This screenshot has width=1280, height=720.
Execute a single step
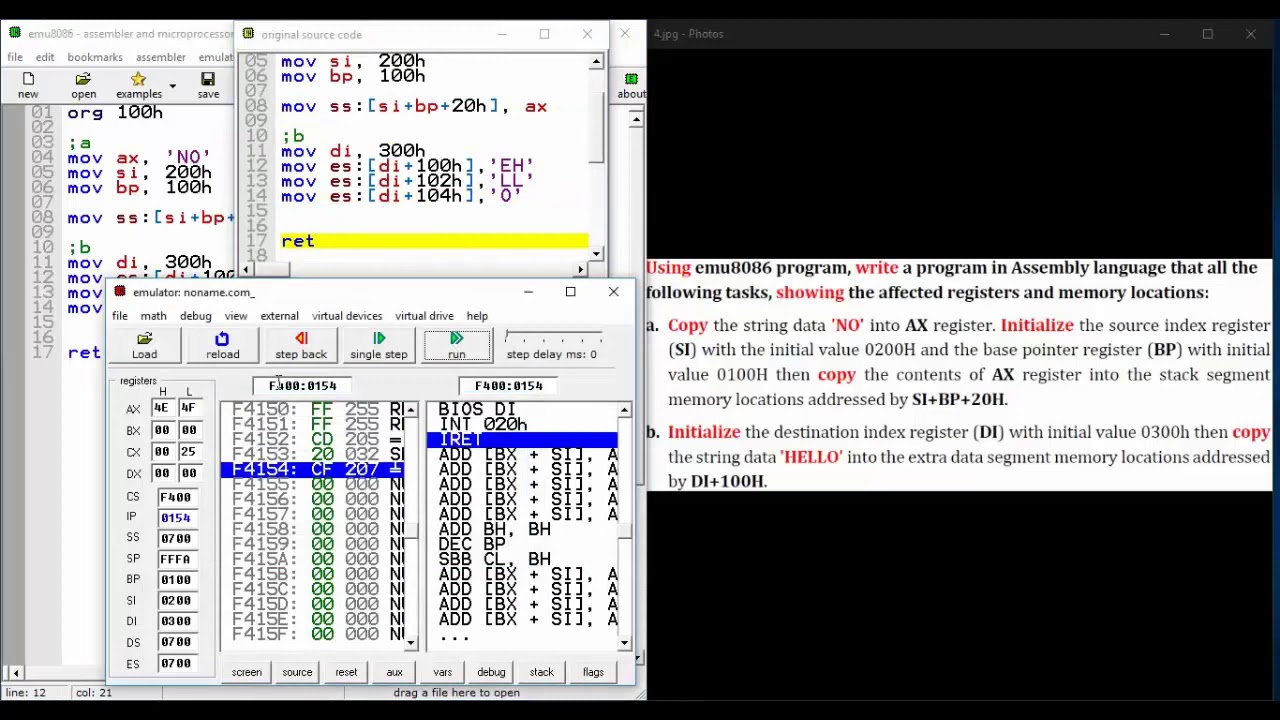[x=379, y=345]
